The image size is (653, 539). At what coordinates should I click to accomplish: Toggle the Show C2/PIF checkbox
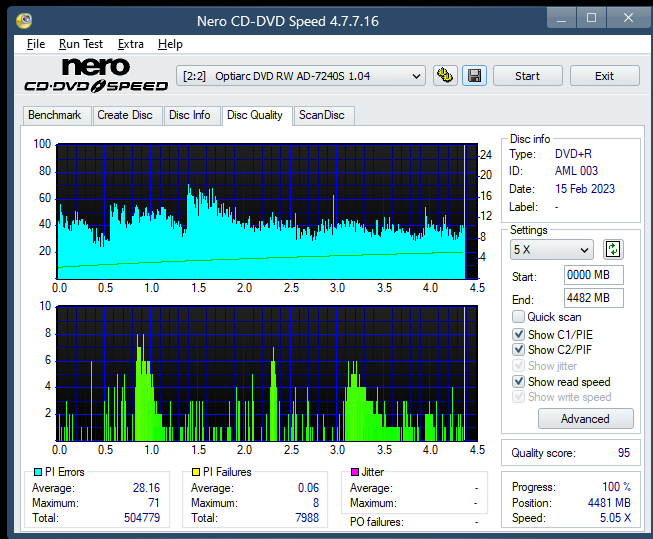click(518, 350)
